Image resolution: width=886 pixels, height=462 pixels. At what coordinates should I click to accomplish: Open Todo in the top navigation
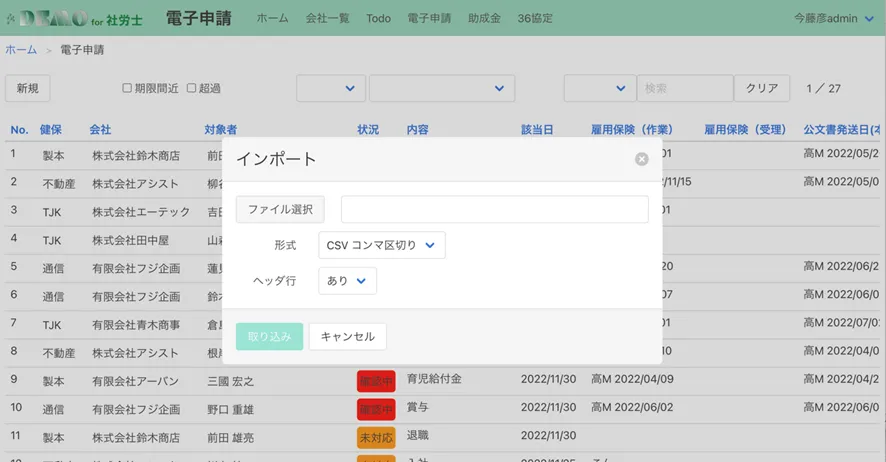click(x=378, y=18)
